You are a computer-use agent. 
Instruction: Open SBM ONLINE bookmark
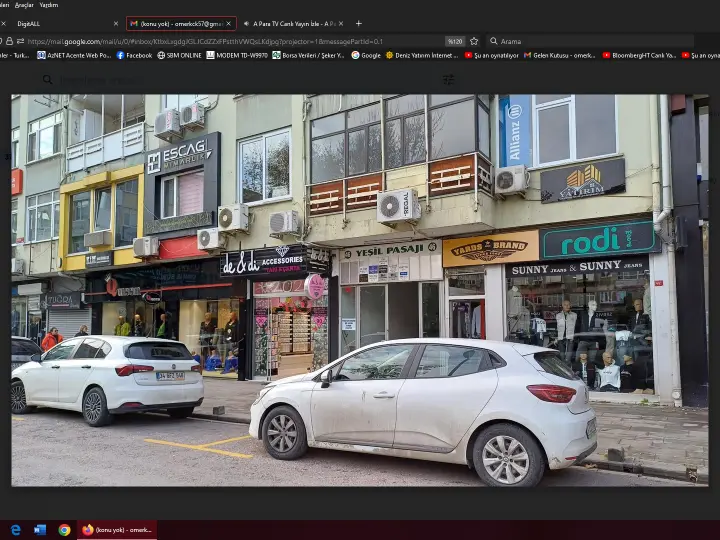(179, 55)
